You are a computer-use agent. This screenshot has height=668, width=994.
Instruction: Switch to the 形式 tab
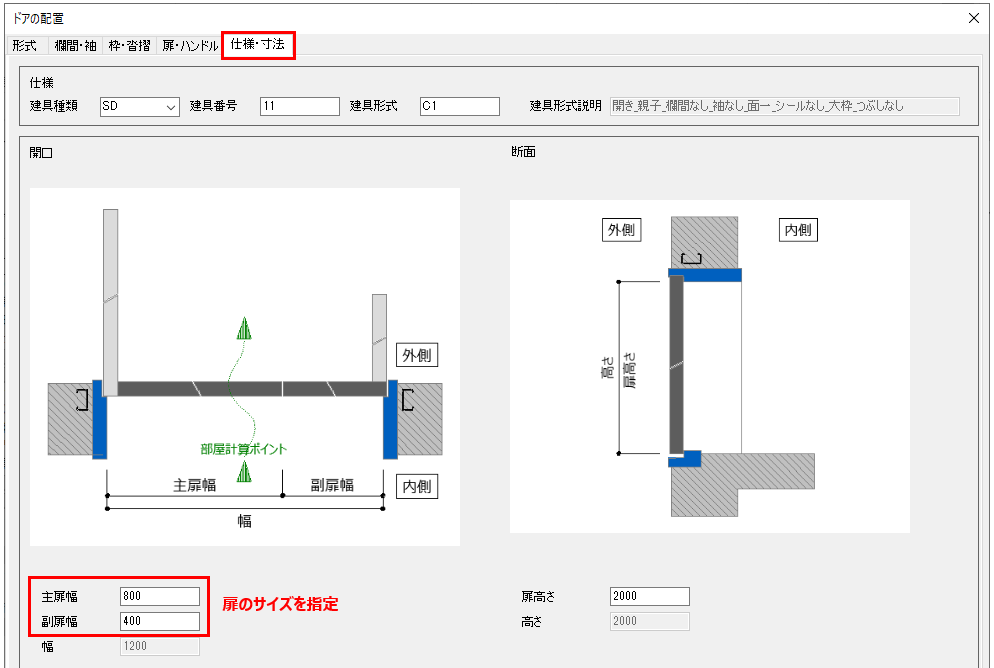point(25,46)
